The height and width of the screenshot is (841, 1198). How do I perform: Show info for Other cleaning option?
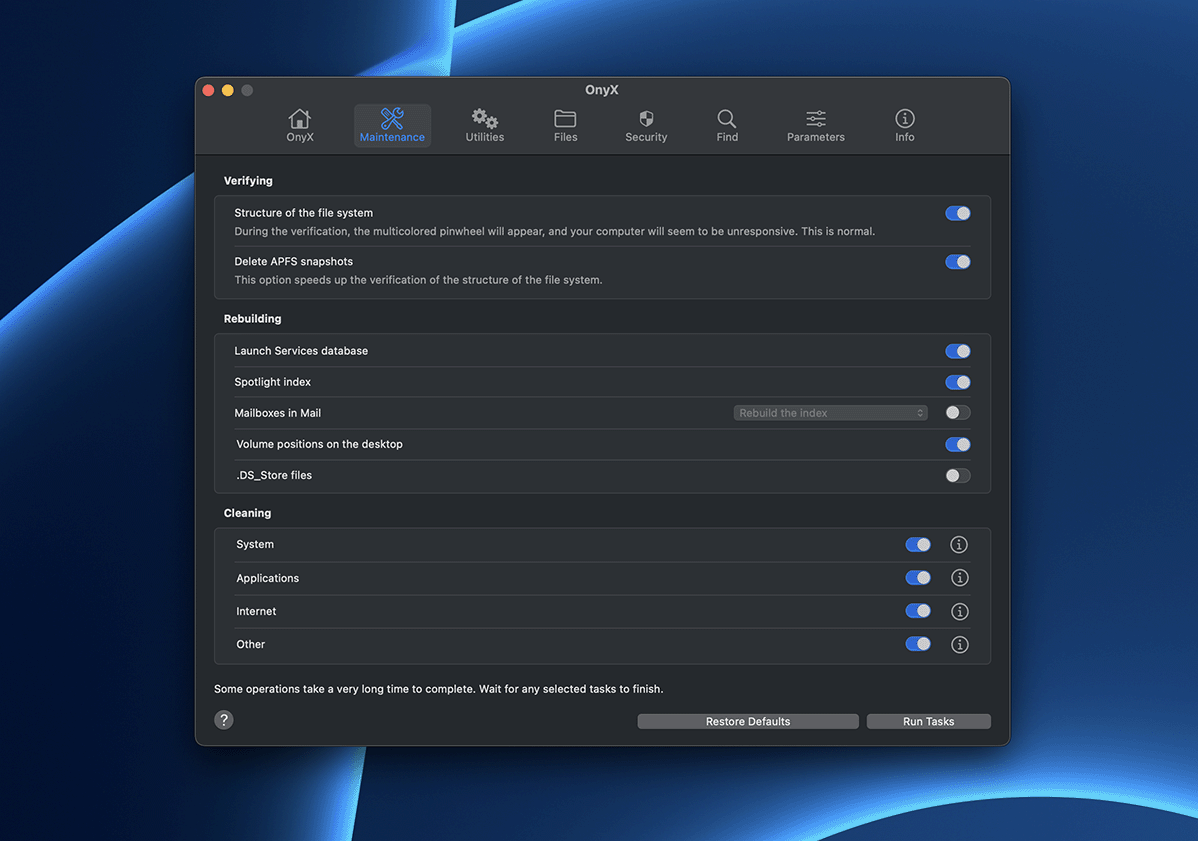point(959,645)
